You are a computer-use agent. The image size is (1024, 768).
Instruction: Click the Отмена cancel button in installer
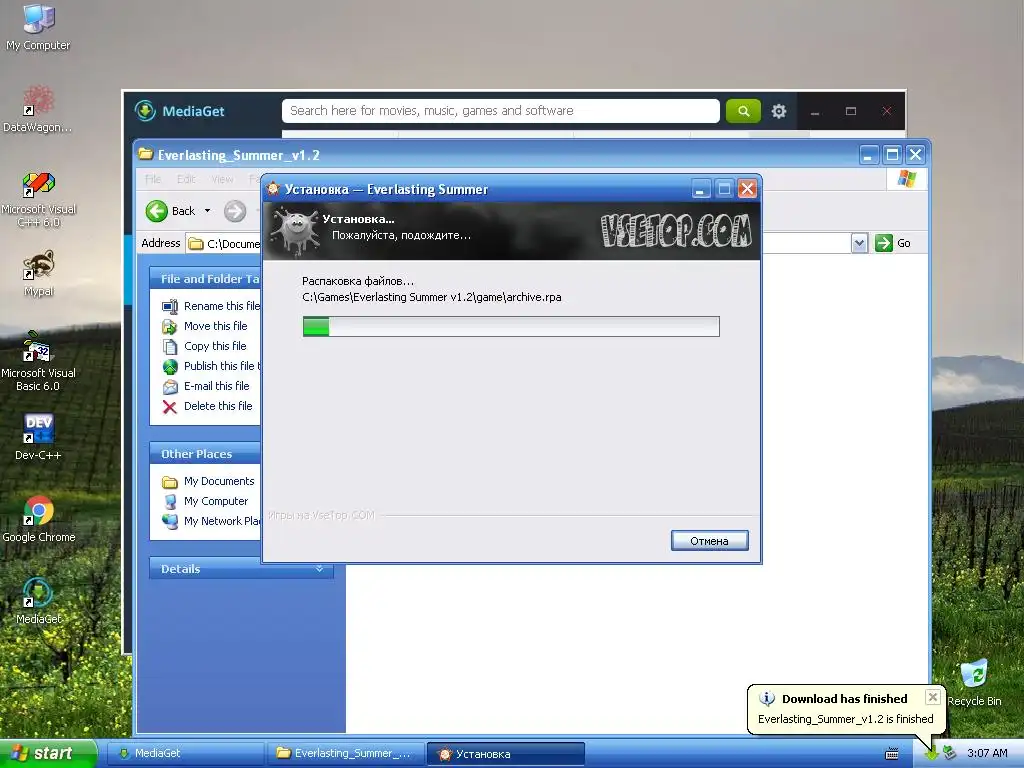(x=709, y=541)
